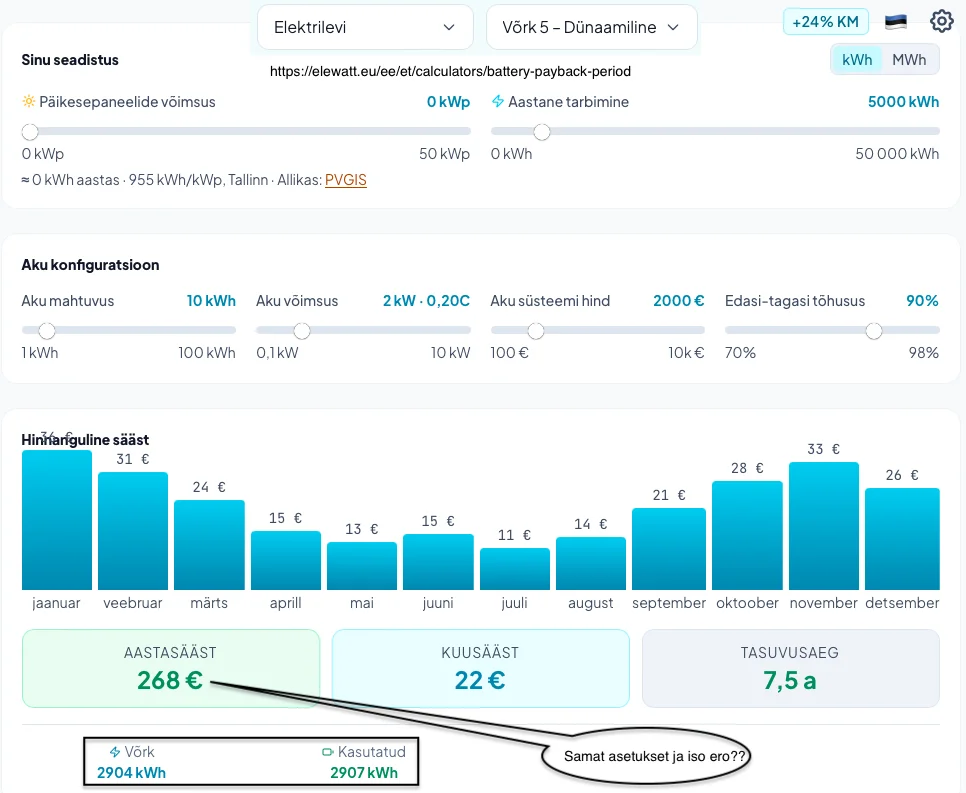The width and height of the screenshot is (966, 793).
Task: Click the oktoober 28 € bar
Action: click(x=747, y=535)
